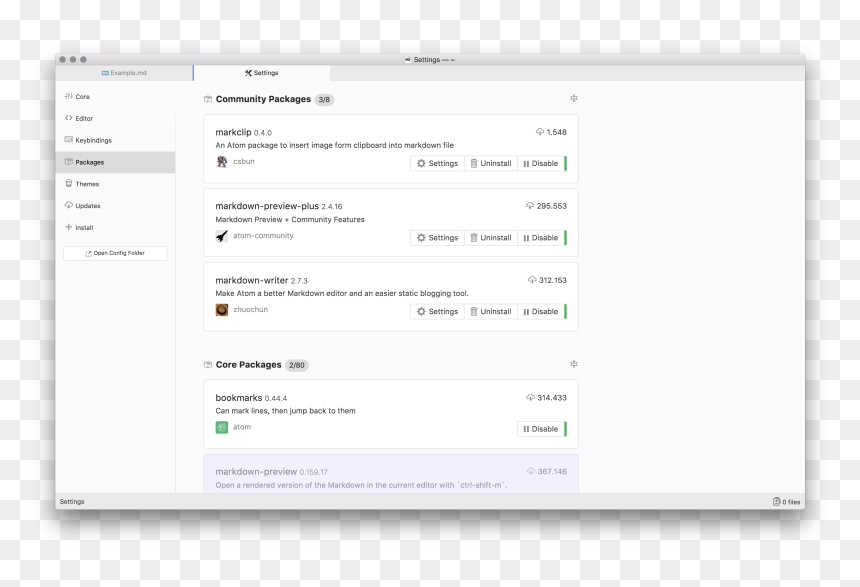This screenshot has height=587, width=860.
Task: Open the bookmarks package title
Action: [x=239, y=398]
